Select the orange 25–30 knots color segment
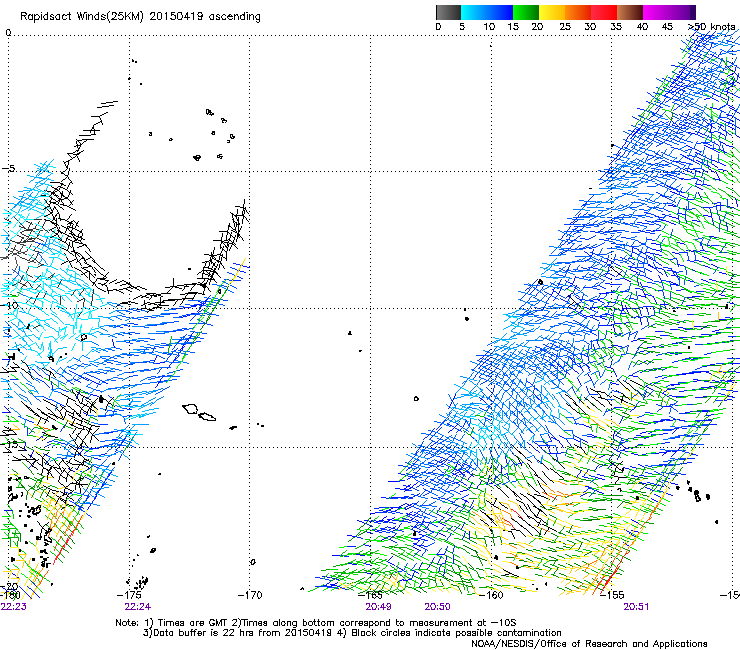The width and height of the screenshot is (740, 650). pos(578,12)
